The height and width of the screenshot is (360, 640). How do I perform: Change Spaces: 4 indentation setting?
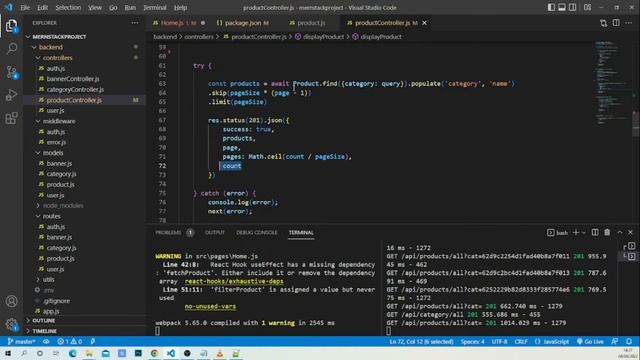pos(473,341)
